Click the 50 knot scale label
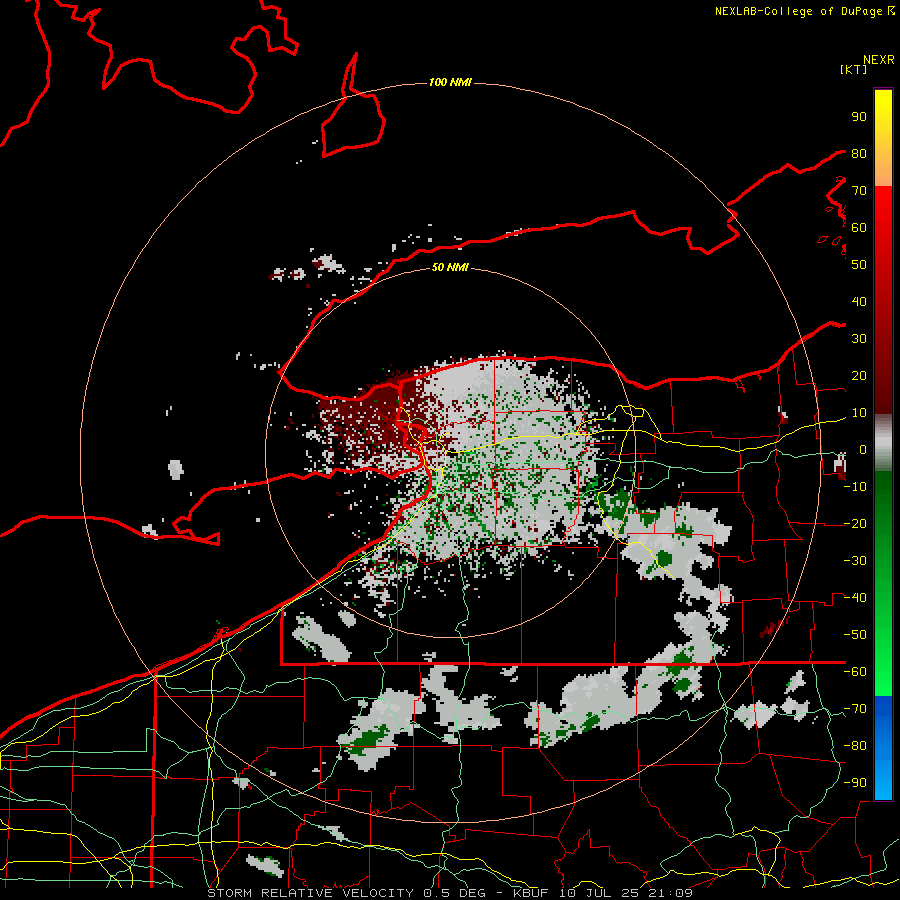The height and width of the screenshot is (900, 900). pyautogui.click(x=859, y=265)
